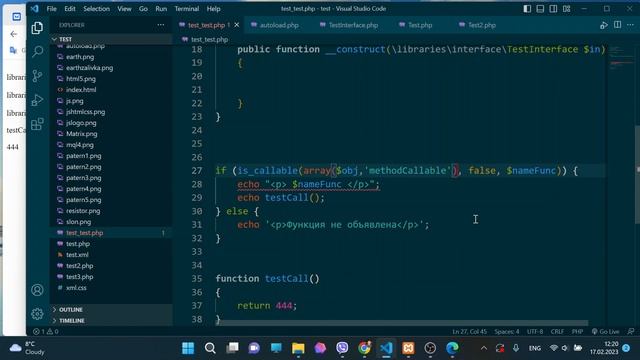The width and height of the screenshot is (640, 360).
Task: Open the Selection menu
Action: tap(96, 9)
